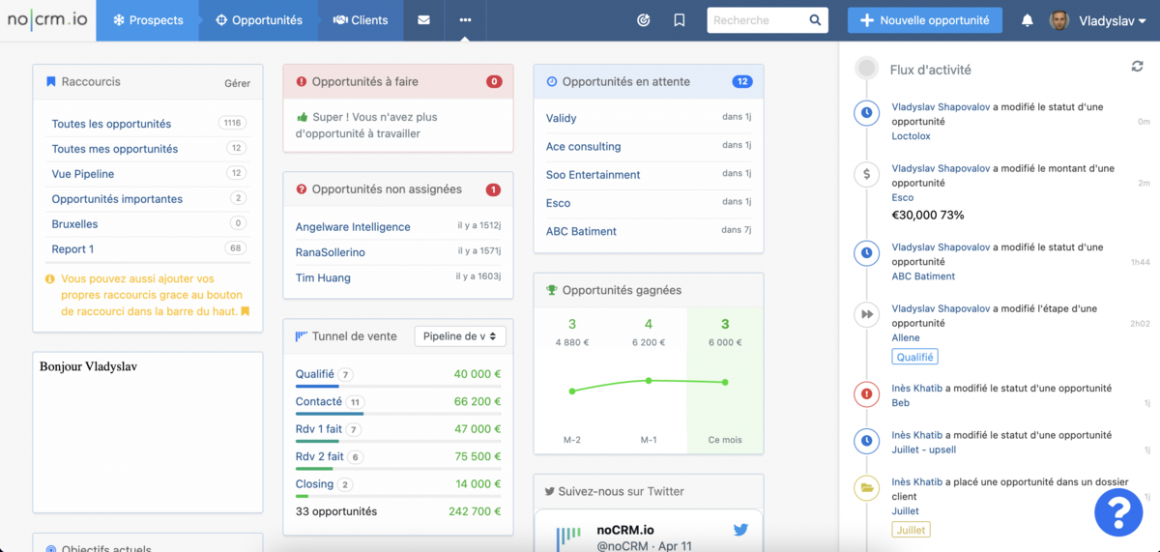Open the Toutes les opportunités shortcut
This screenshot has height=552, width=1160.
[x=111, y=124]
